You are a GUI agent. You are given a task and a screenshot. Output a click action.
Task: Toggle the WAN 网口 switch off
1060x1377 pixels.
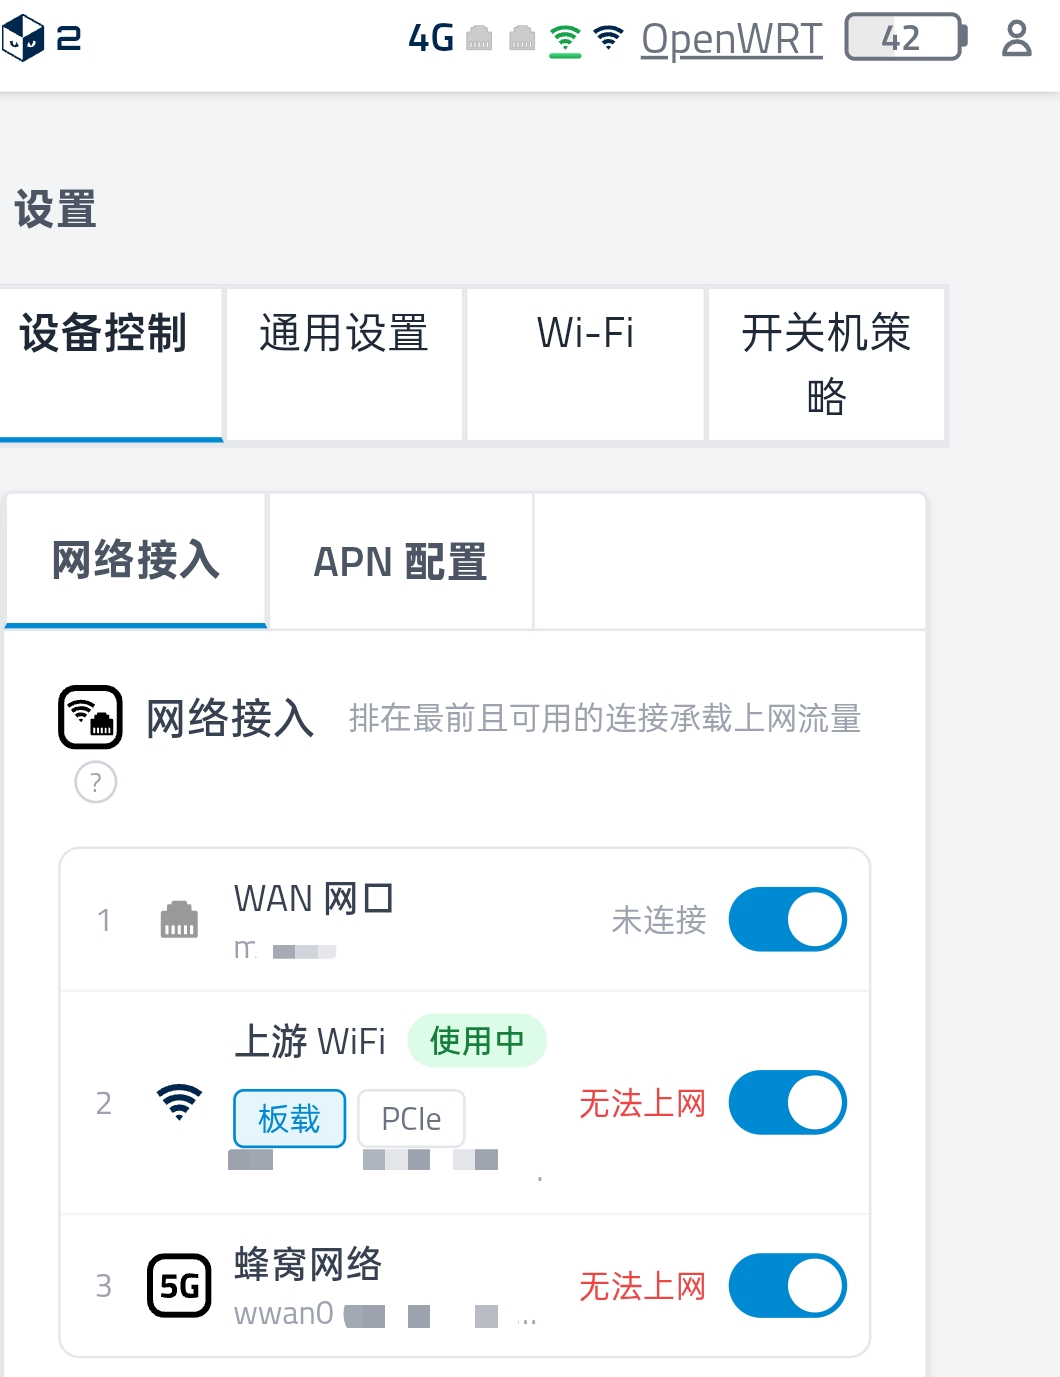click(788, 919)
